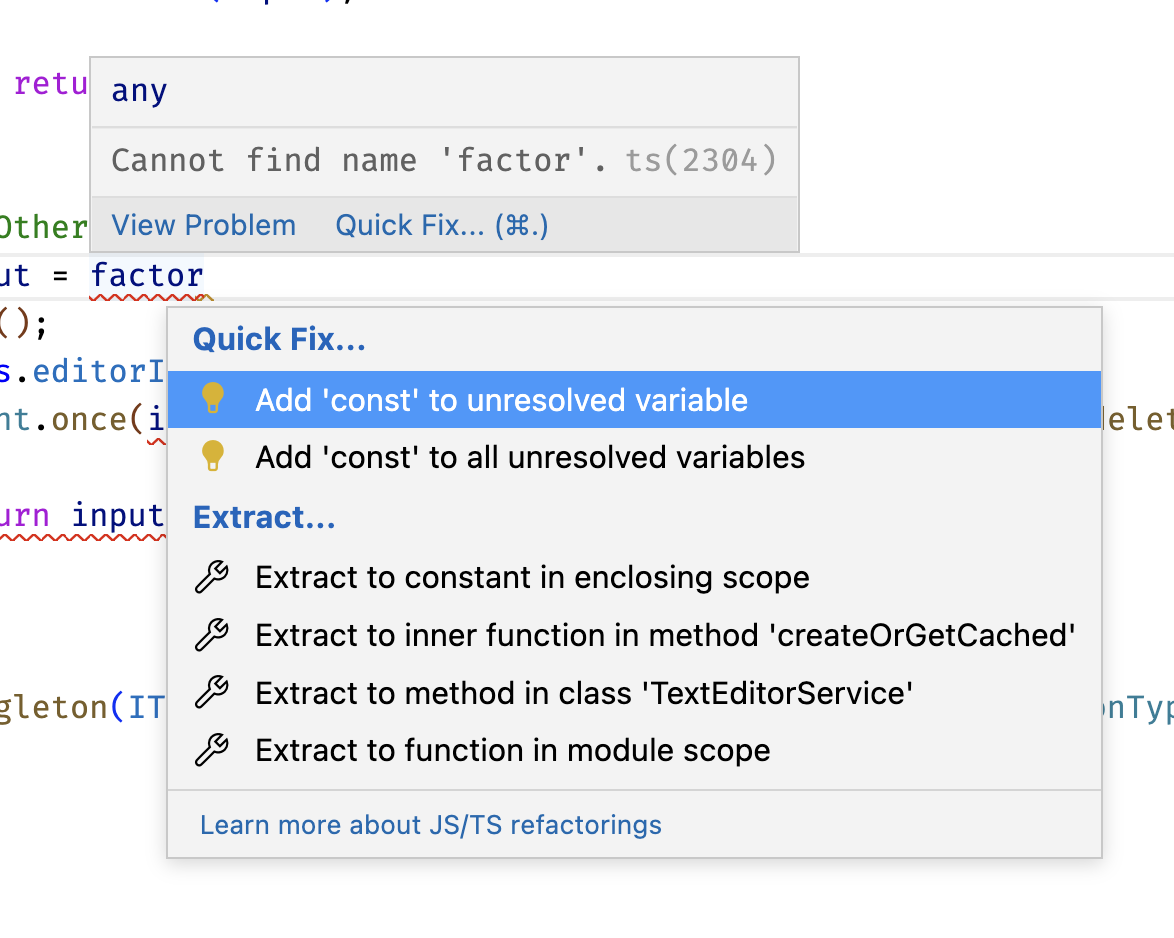
Task: Click lightbulb icon beside 'Add const to unresolved variable'
Action: [x=212, y=399]
